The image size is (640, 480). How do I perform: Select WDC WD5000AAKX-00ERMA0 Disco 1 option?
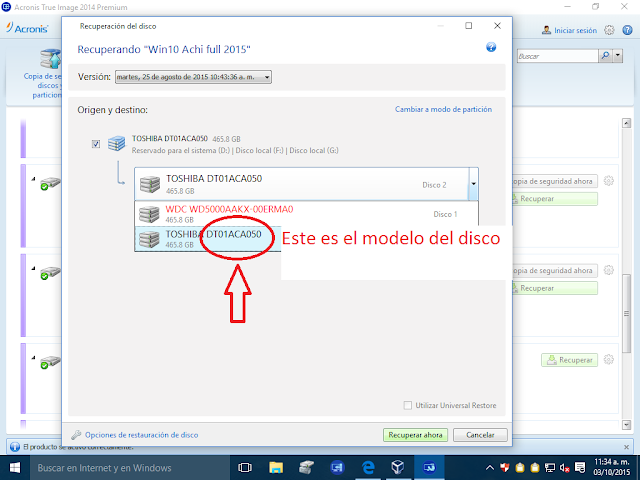coord(306,214)
